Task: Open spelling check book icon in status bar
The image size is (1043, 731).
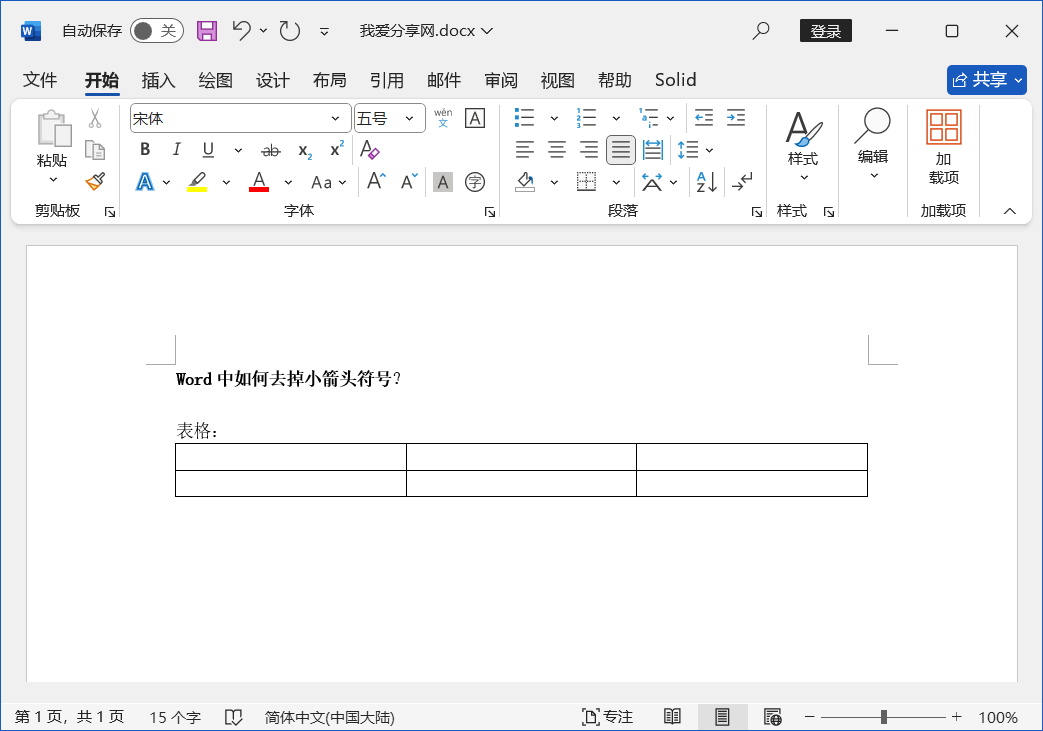Action: (233, 717)
